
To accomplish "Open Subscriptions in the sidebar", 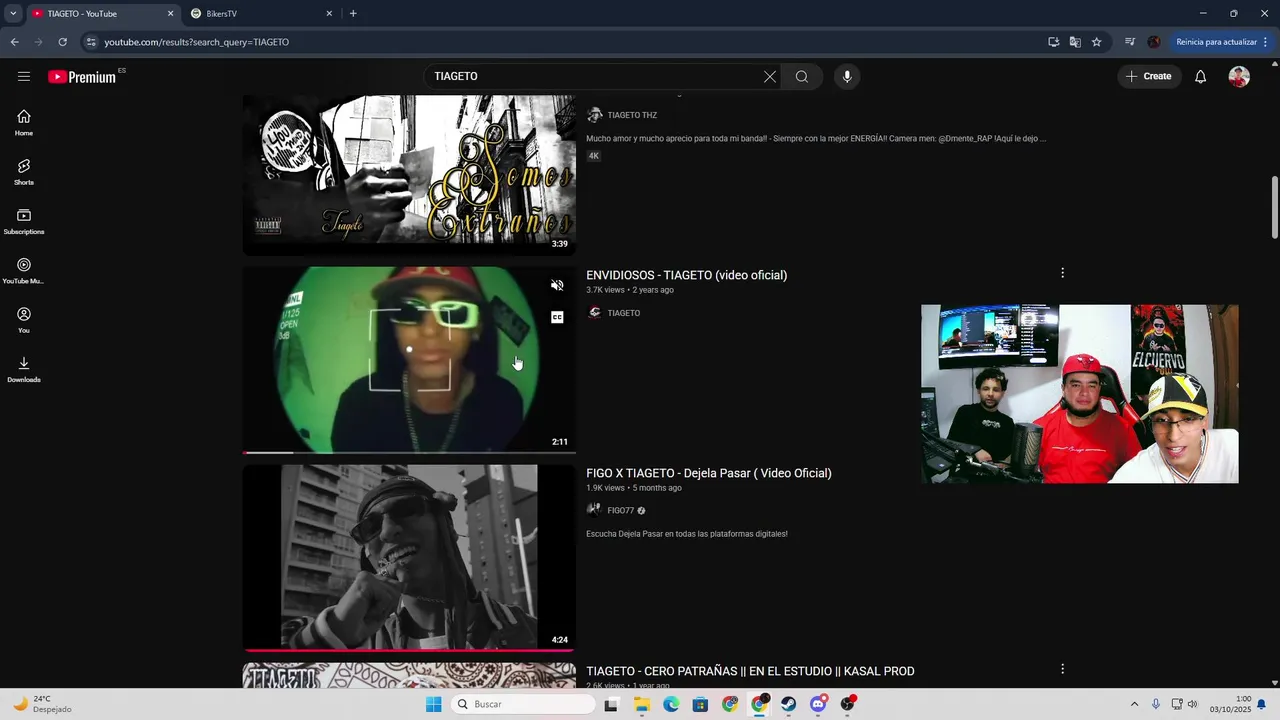I will coord(24,221).
